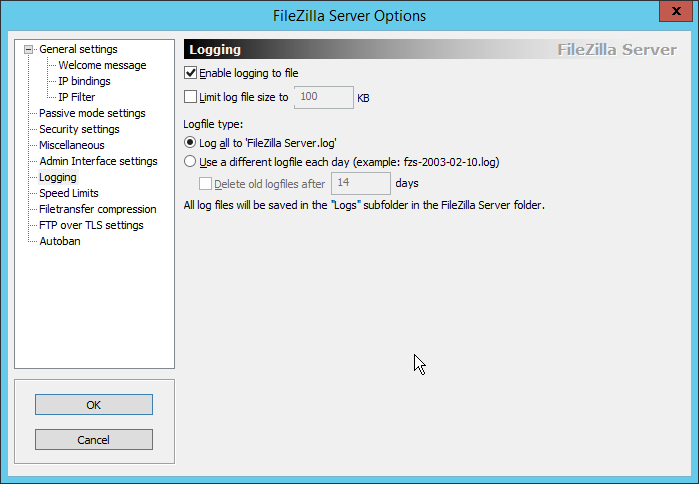
Task: Go to the IP Filter settings
Action: click(x=76, y=97)
